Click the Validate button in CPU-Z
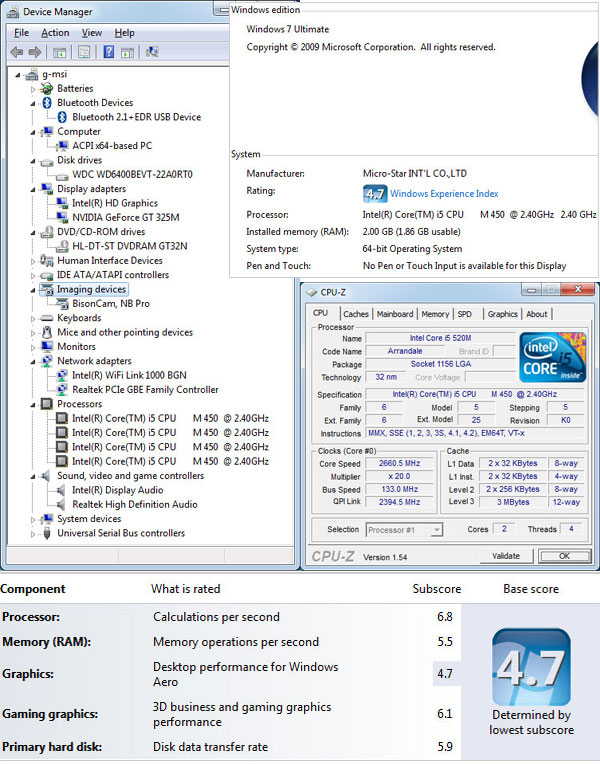 506,556
